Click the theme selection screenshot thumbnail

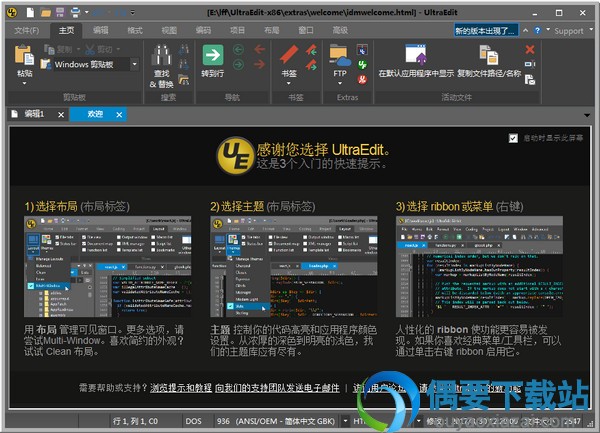click(x=293, y=267)
